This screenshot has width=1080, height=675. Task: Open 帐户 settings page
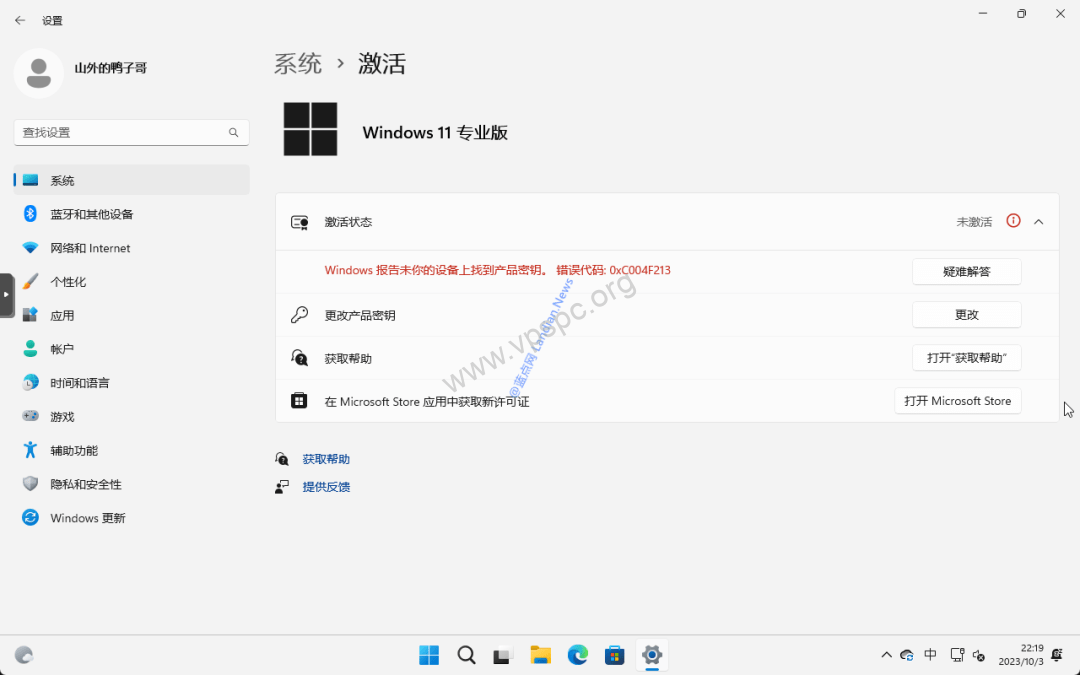click(132, 349)
